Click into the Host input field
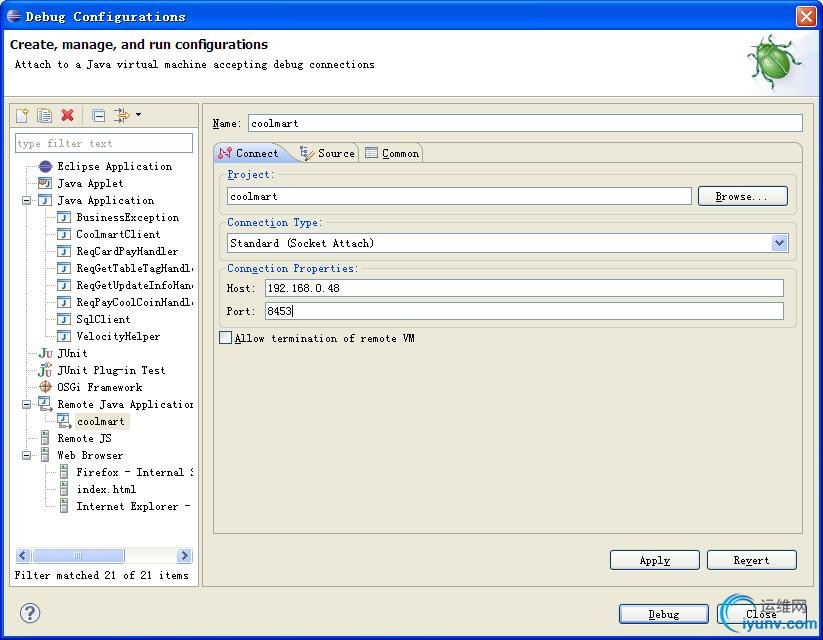This screenshot has width=823, height=640. 523,288
